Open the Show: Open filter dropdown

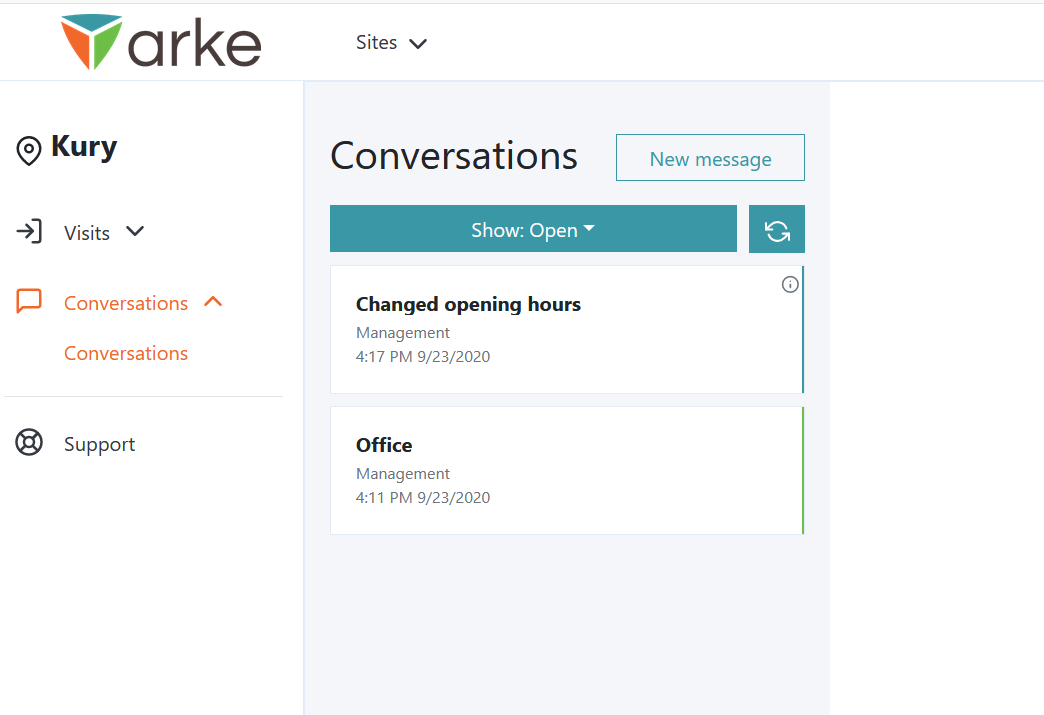tap(533, 229)
